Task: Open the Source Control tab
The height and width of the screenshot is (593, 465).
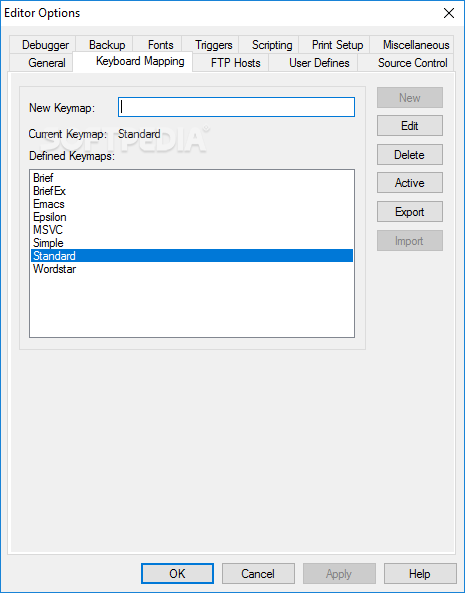Action: click(x=406, y=62)
